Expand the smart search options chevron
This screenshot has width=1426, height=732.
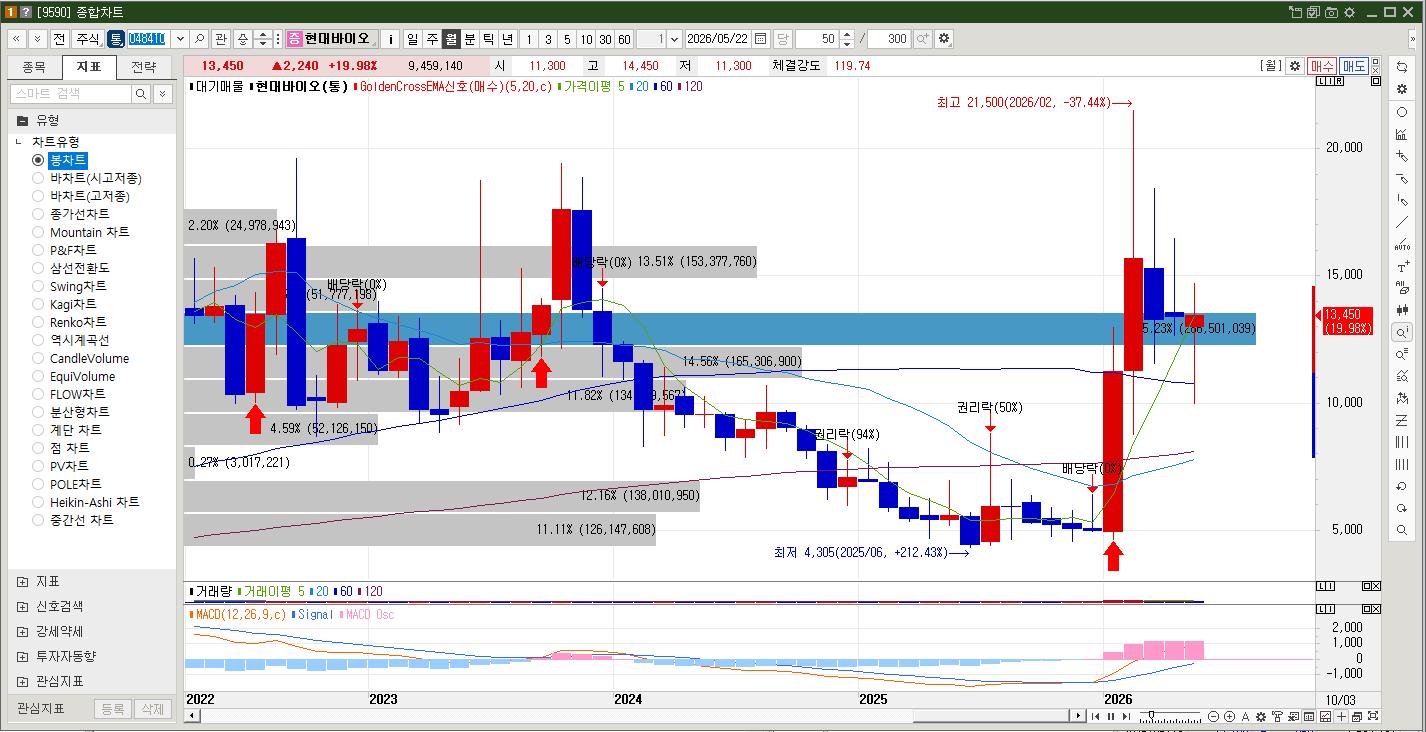click(163, 93)
